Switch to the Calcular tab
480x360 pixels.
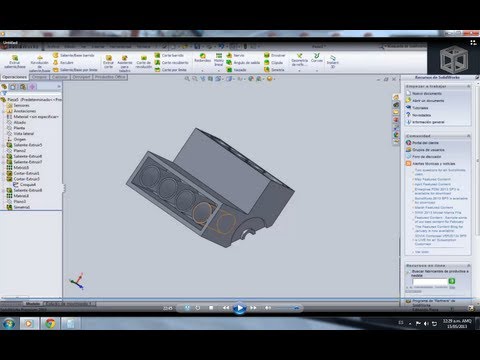pos(60,77)
